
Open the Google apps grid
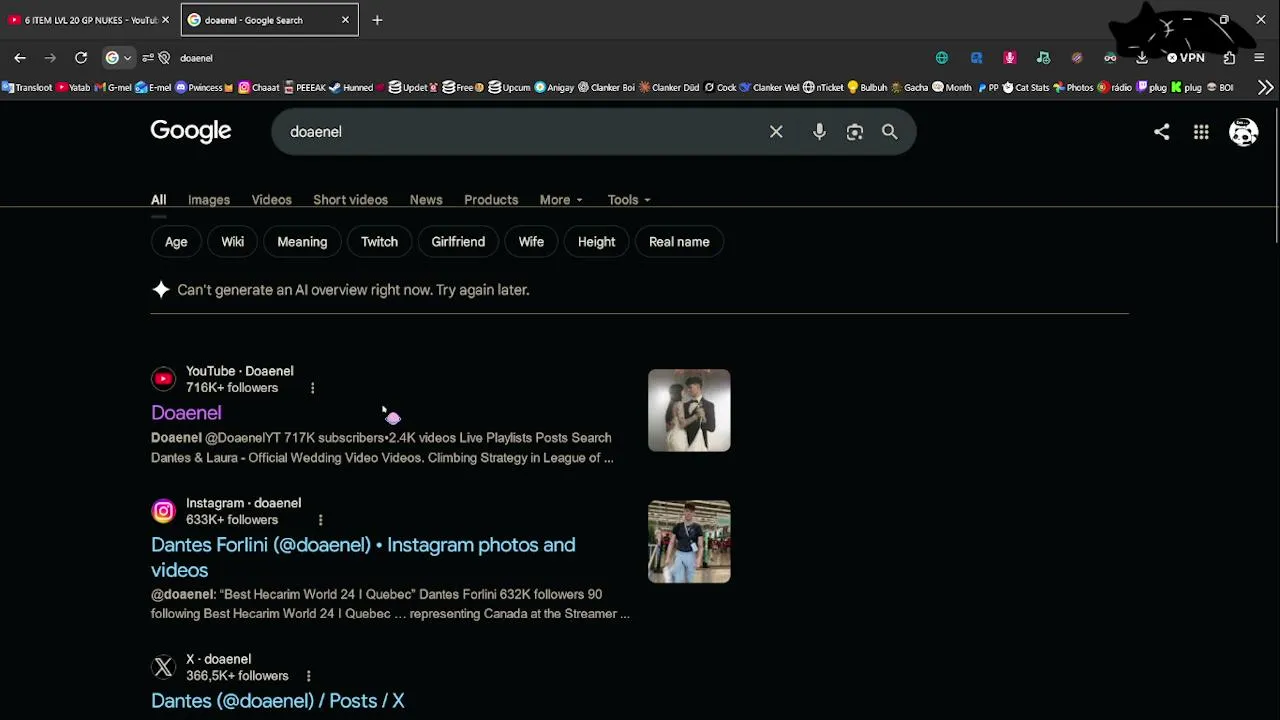pyautogui.click(x=1201, y=132)
